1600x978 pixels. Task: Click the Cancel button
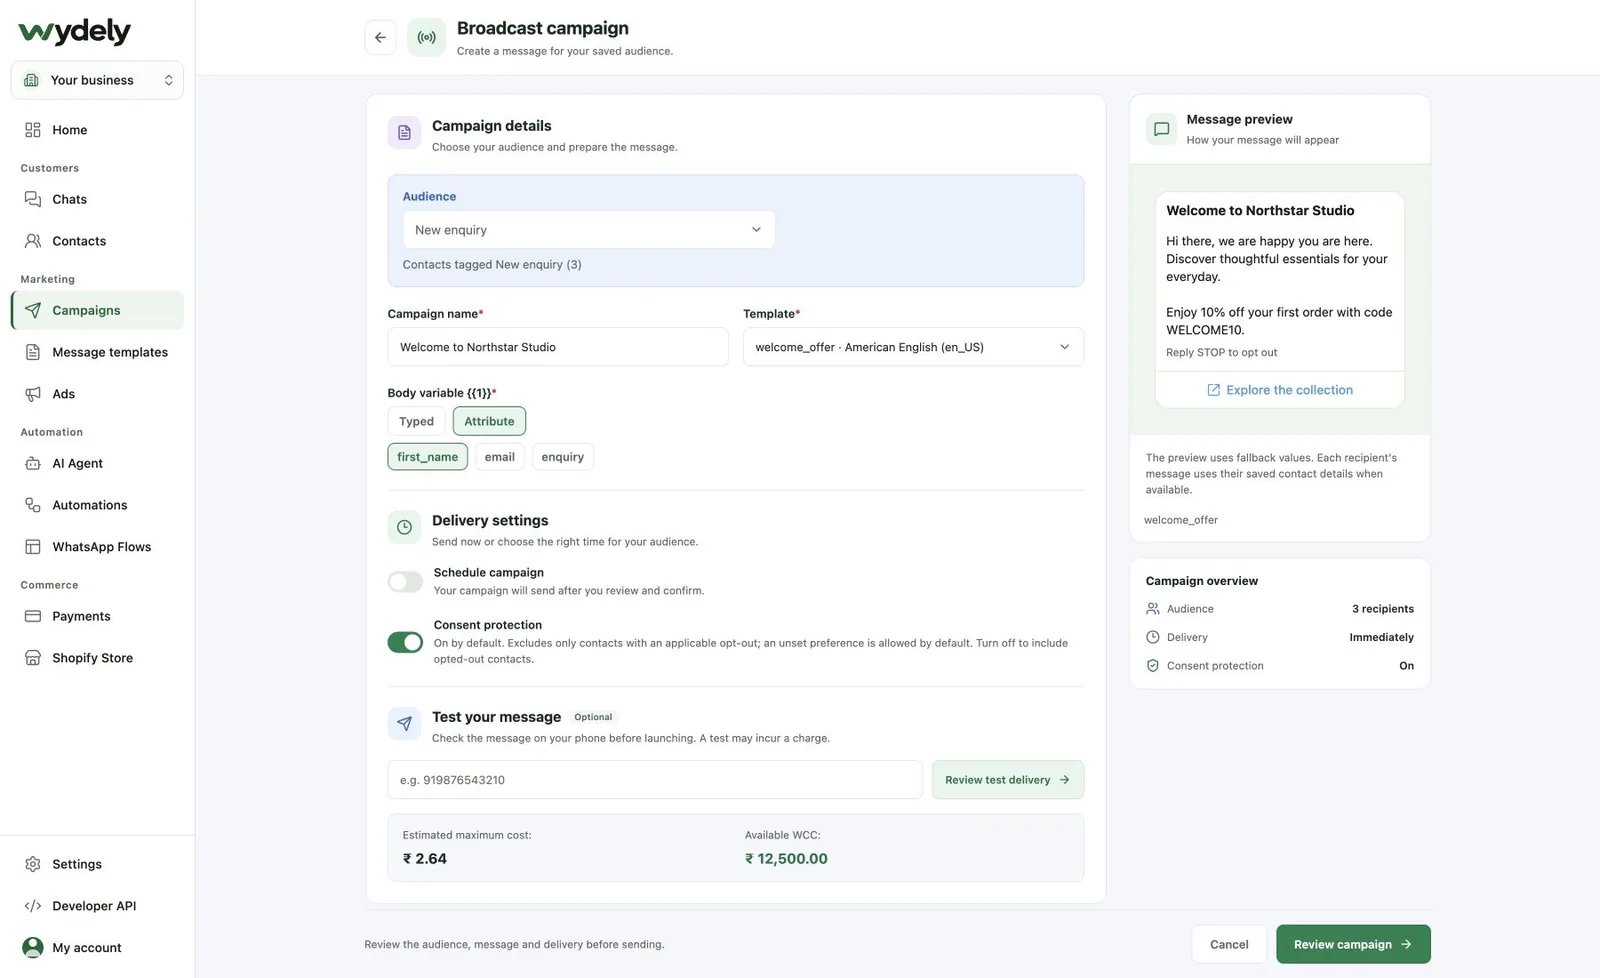(1229, 944)
